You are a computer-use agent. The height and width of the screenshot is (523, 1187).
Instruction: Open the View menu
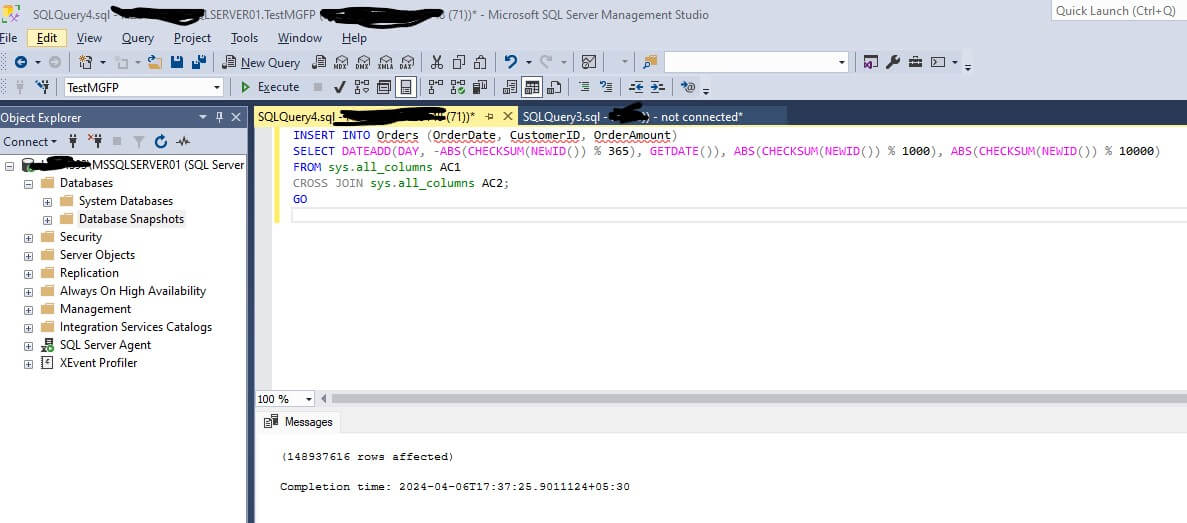click(x=89, y=38)
